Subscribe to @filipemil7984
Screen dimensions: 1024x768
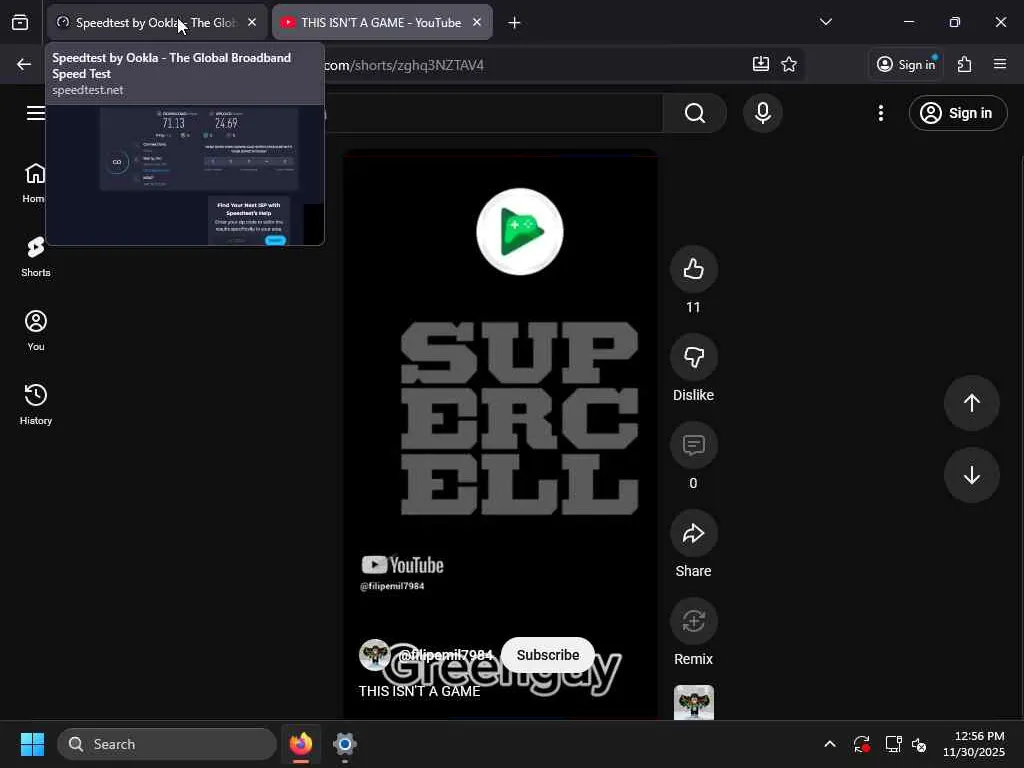pos(547,655)
